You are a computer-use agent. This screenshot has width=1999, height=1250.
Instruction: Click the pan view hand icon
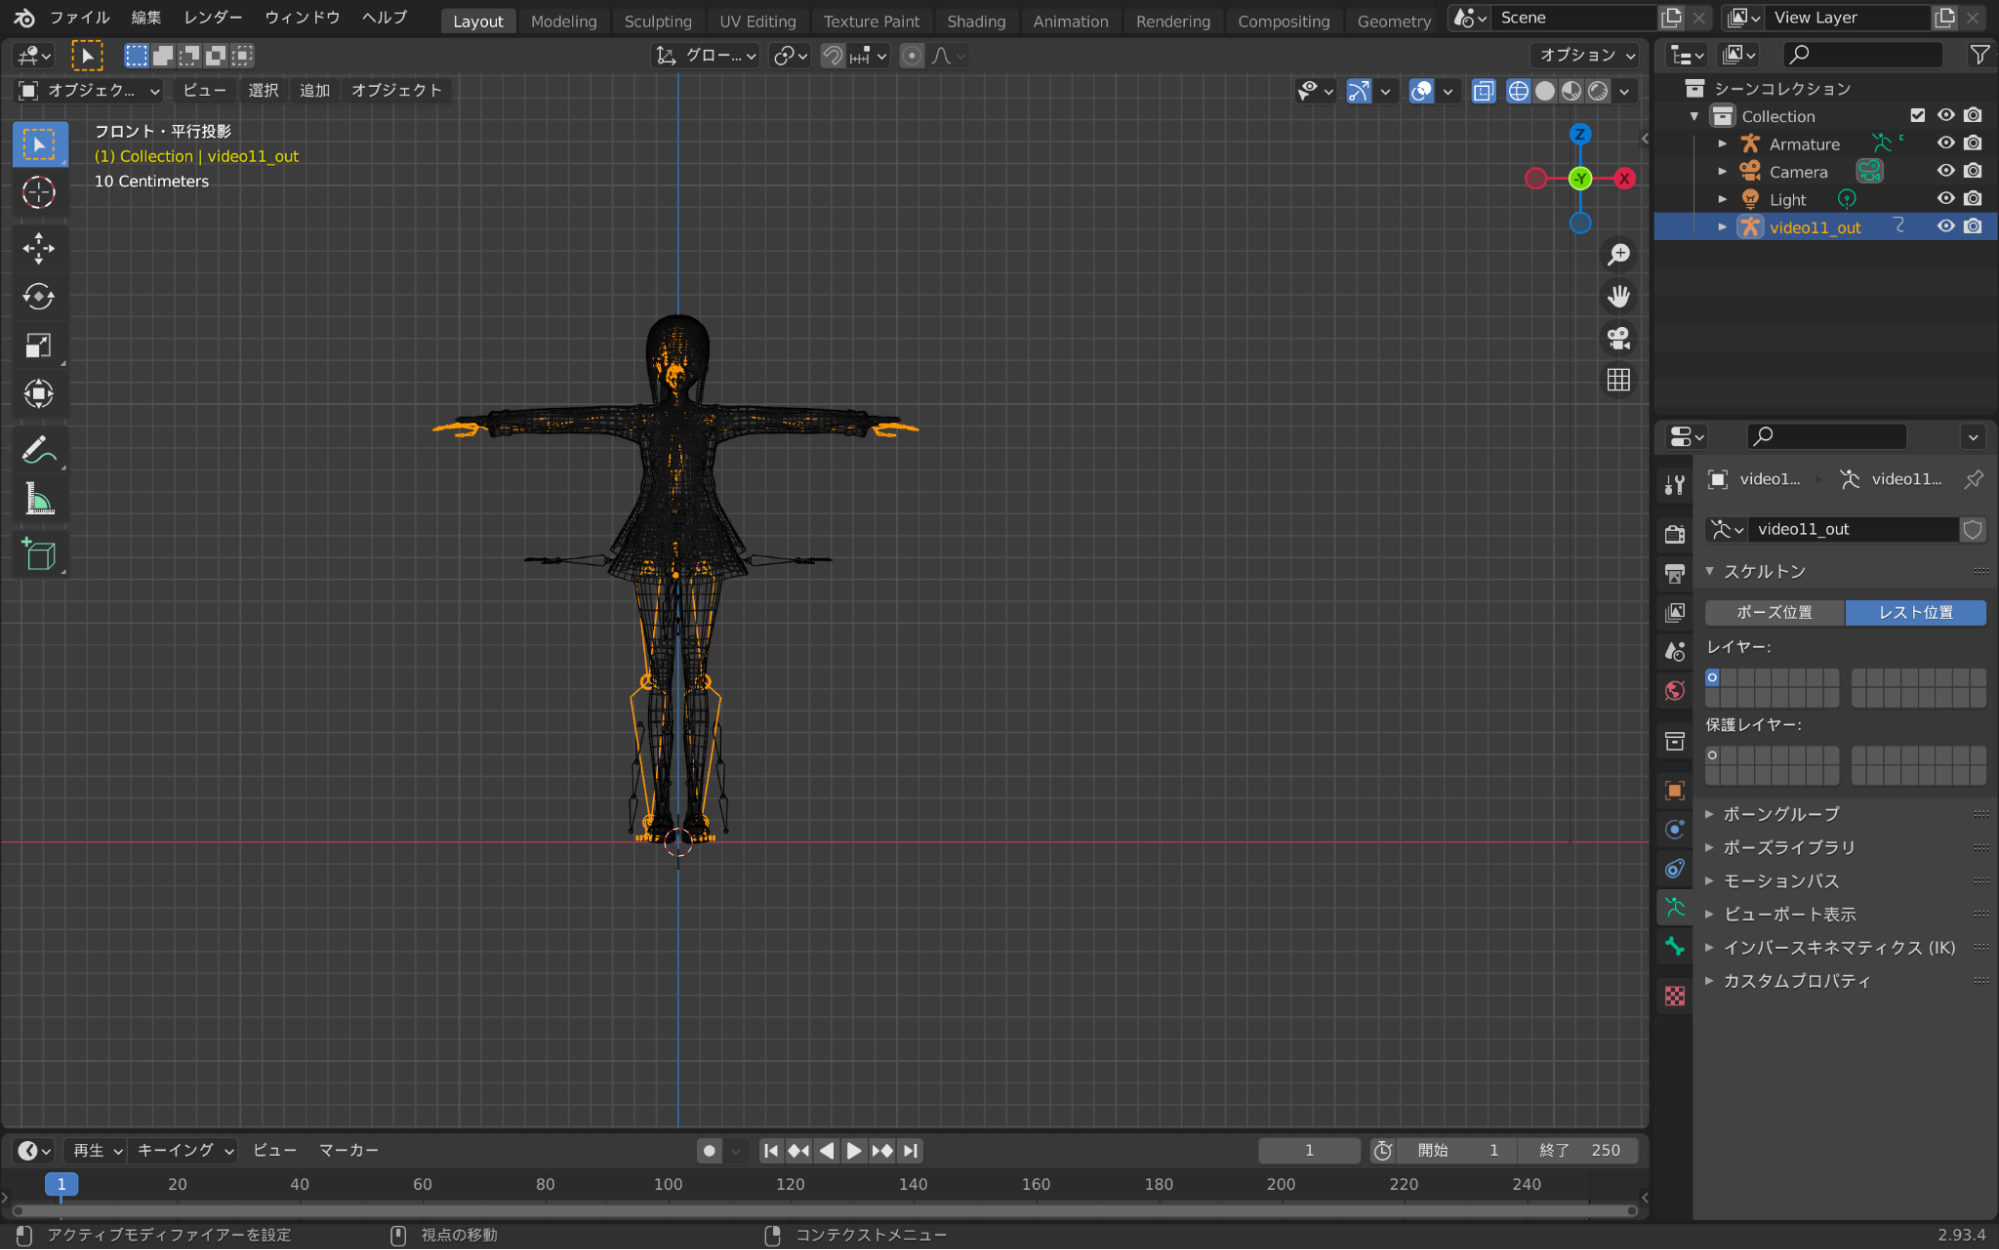coord(1618,297)
